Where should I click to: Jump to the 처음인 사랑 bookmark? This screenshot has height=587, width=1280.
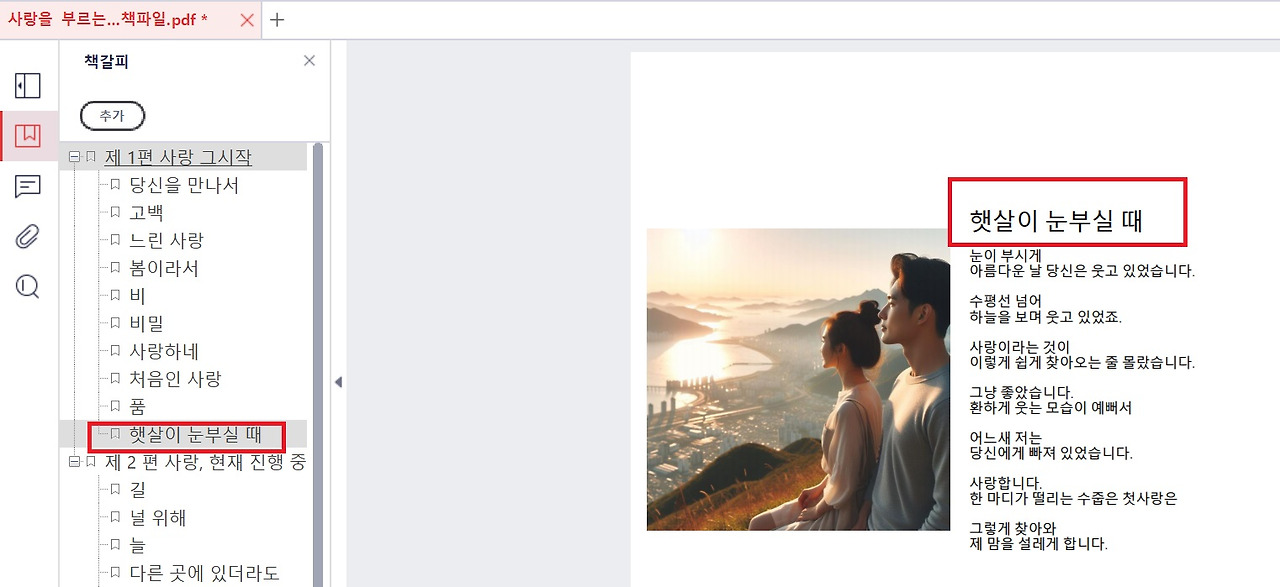(x=175, y=379)
